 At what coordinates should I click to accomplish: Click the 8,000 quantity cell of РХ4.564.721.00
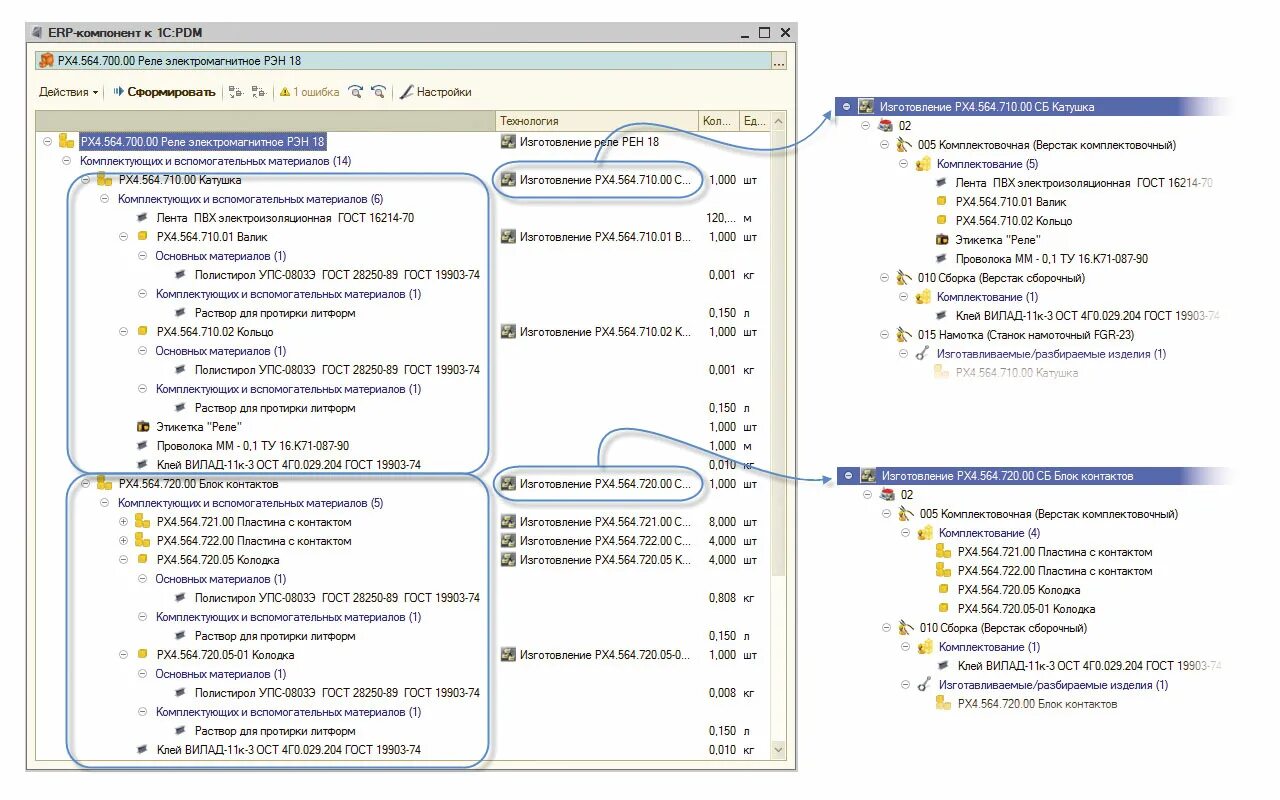click(722, 522)
